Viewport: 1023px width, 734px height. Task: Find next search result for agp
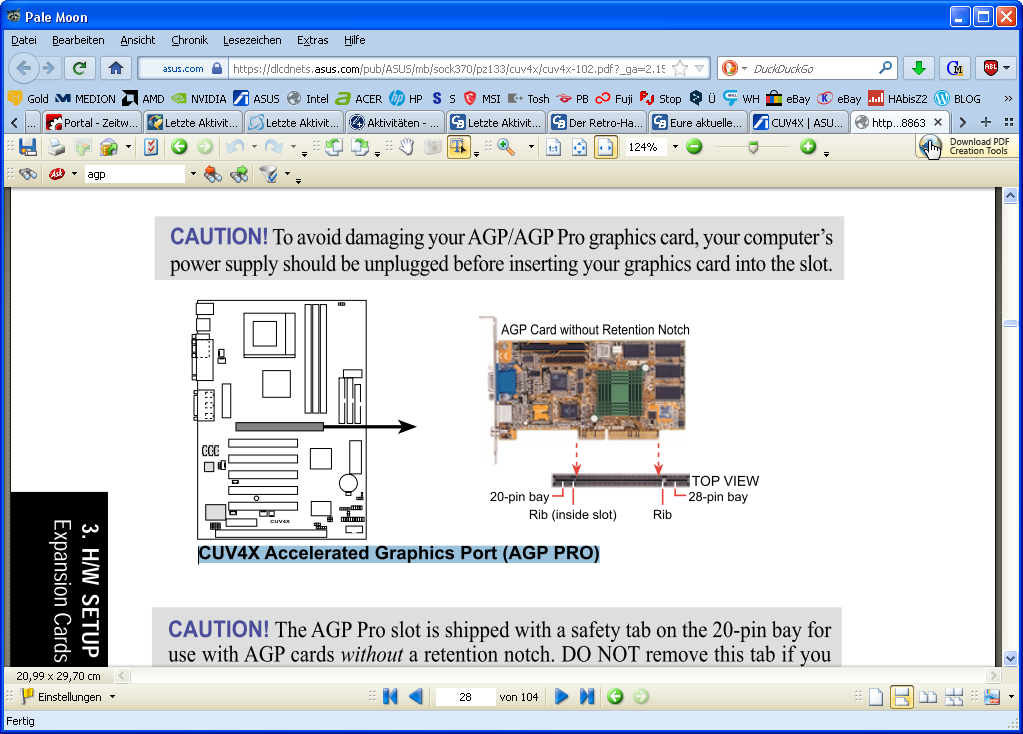[239, 174]
